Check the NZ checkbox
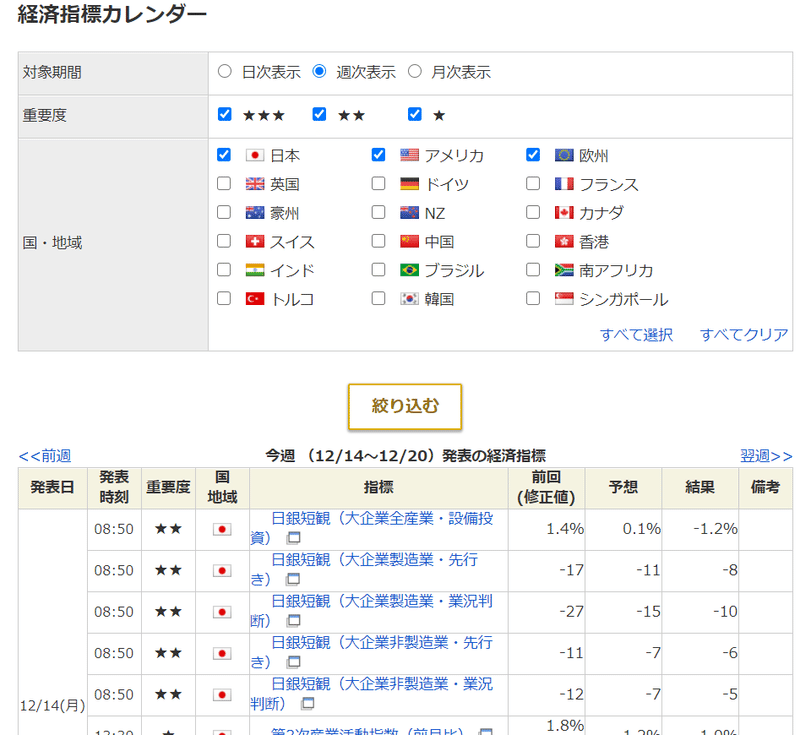This screenshot has height=735, width=800. click(x=379, y=212)
